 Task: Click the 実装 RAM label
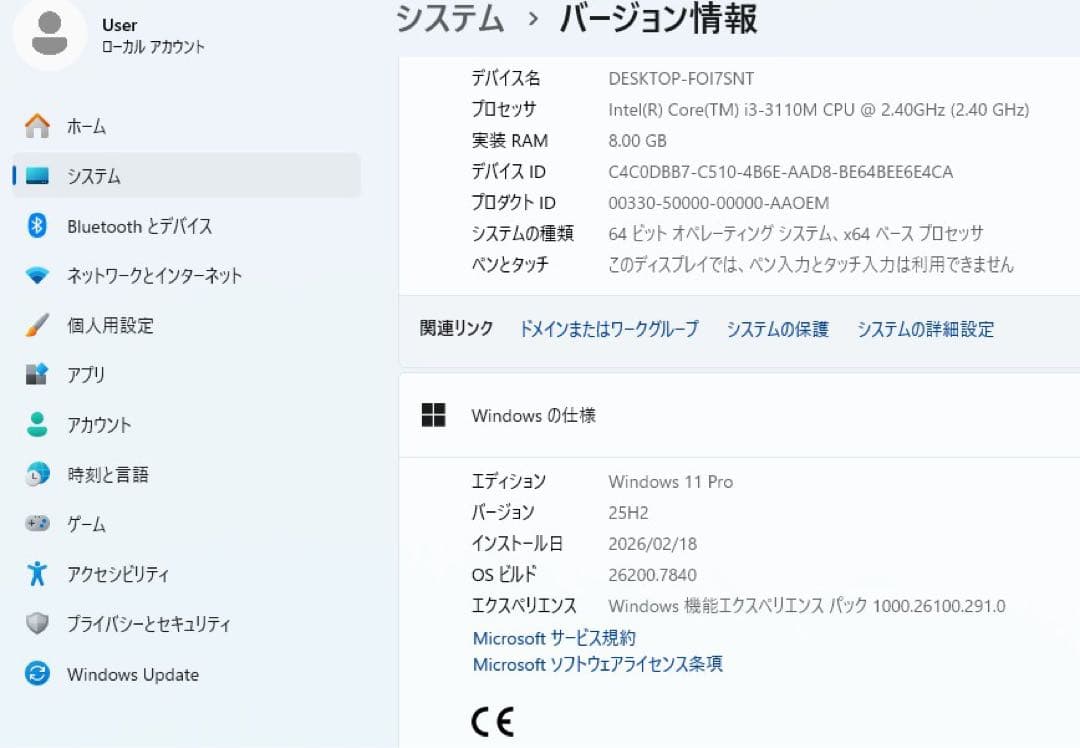510,141
